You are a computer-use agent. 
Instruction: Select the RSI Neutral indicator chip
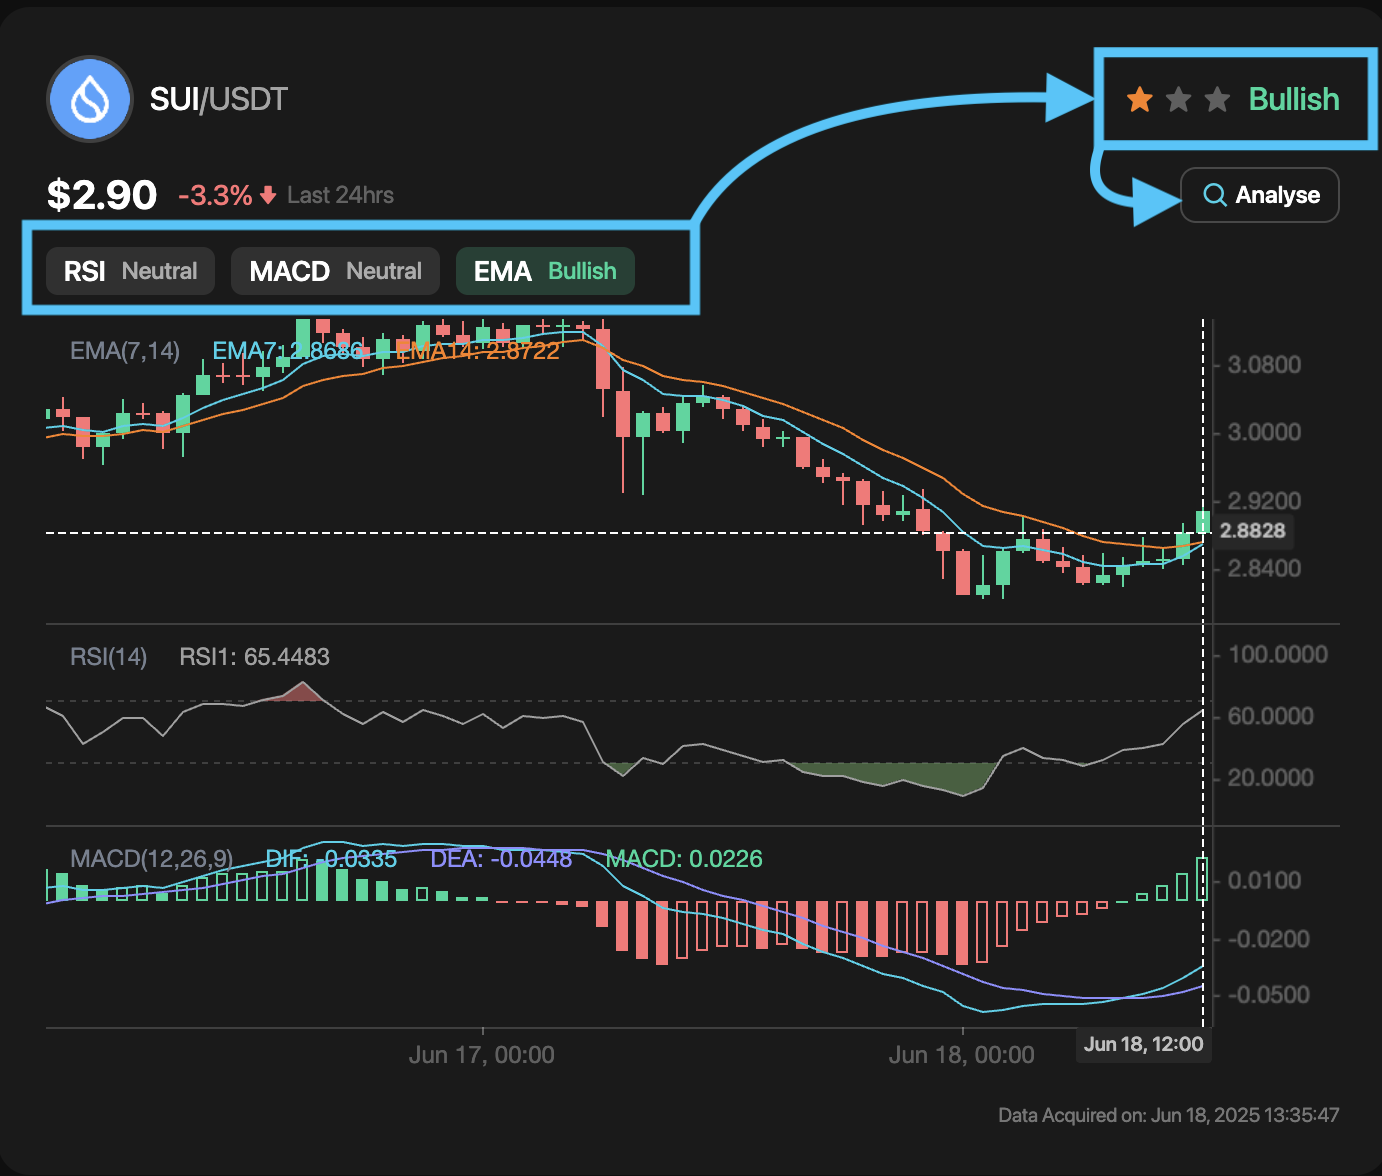tap(131, 271)
